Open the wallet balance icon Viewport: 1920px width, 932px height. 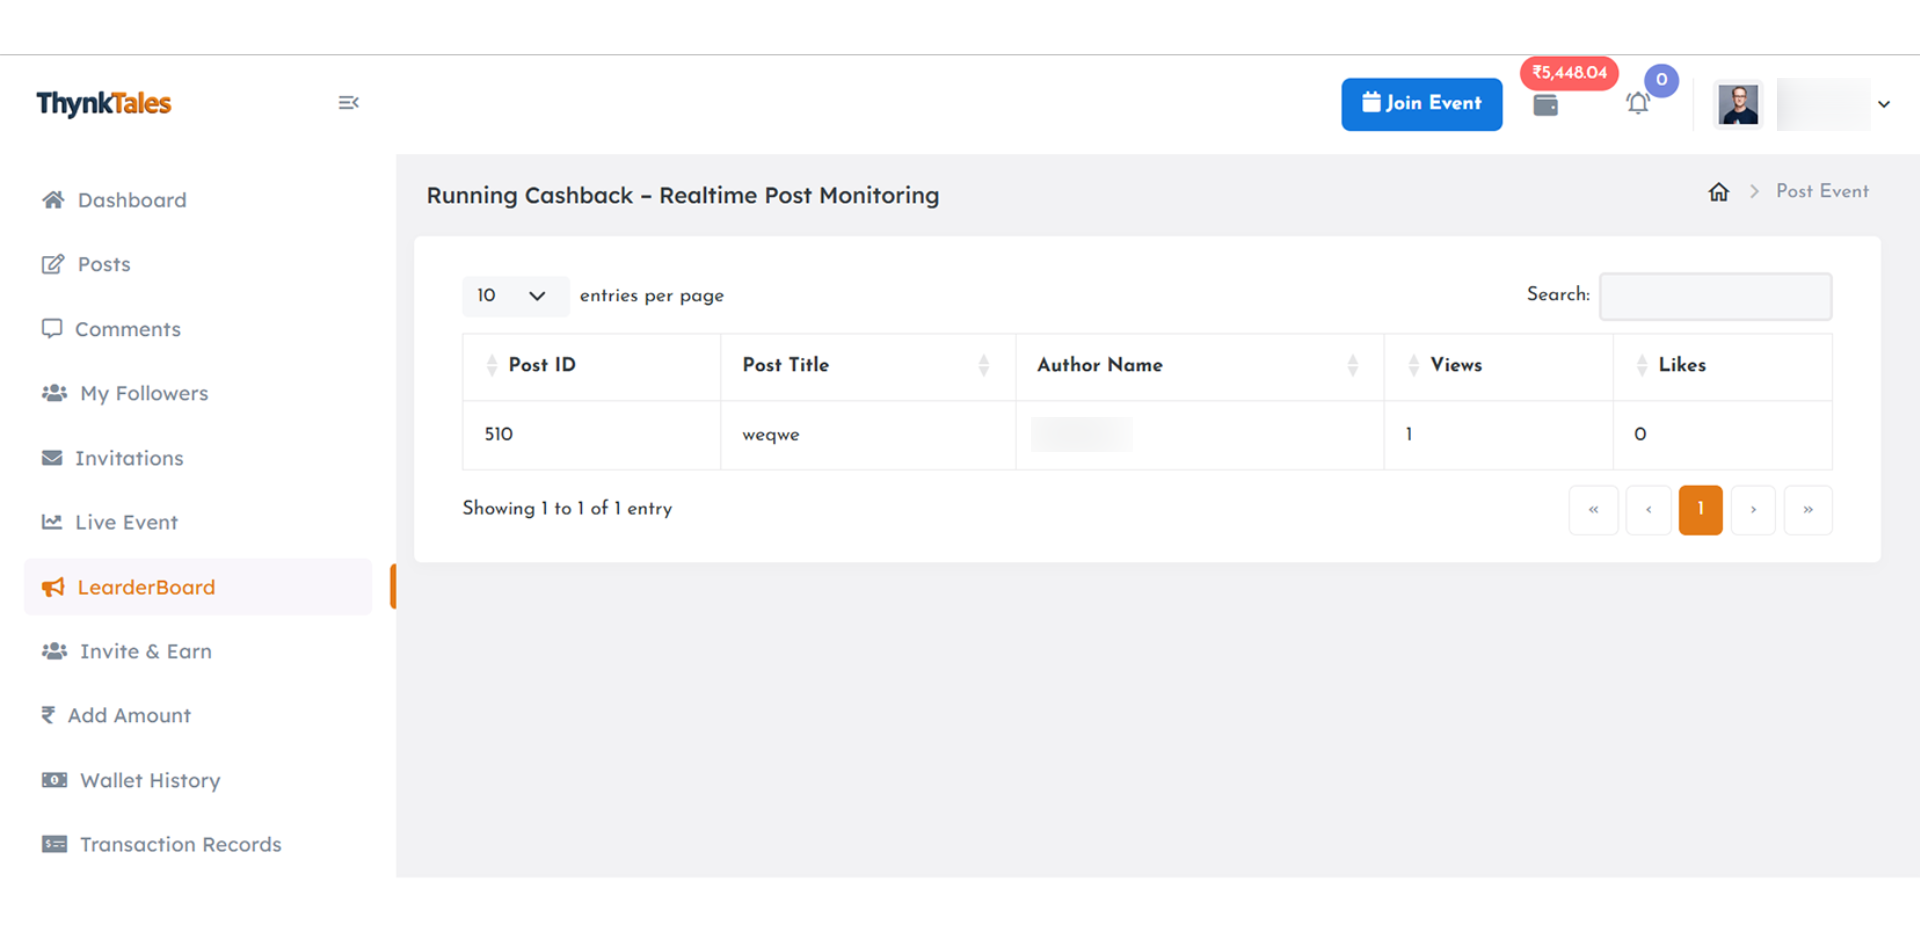tap(1545, 105)
